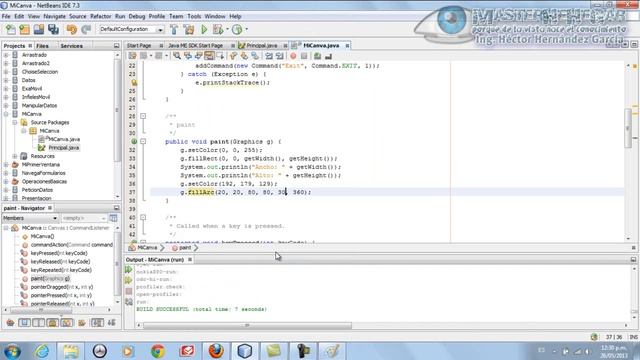
Task: Click the Navigator filter field
Action: click(x=84, y=218)
